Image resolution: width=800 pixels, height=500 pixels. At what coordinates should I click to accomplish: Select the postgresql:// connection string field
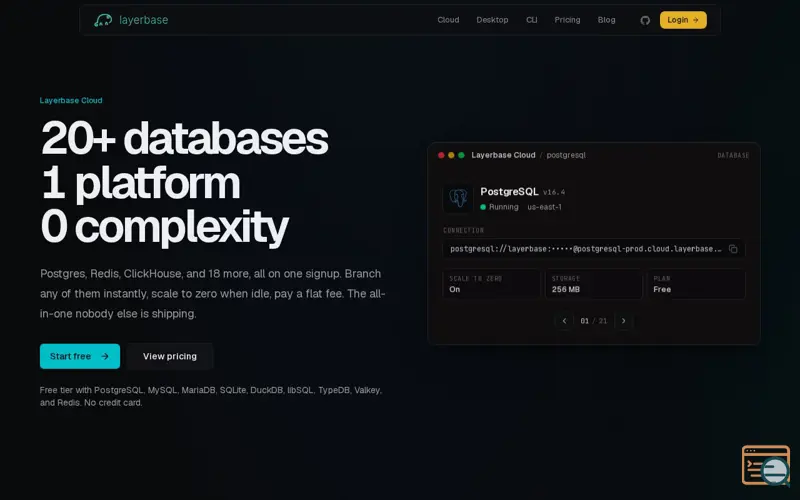[x=594, y=249]
